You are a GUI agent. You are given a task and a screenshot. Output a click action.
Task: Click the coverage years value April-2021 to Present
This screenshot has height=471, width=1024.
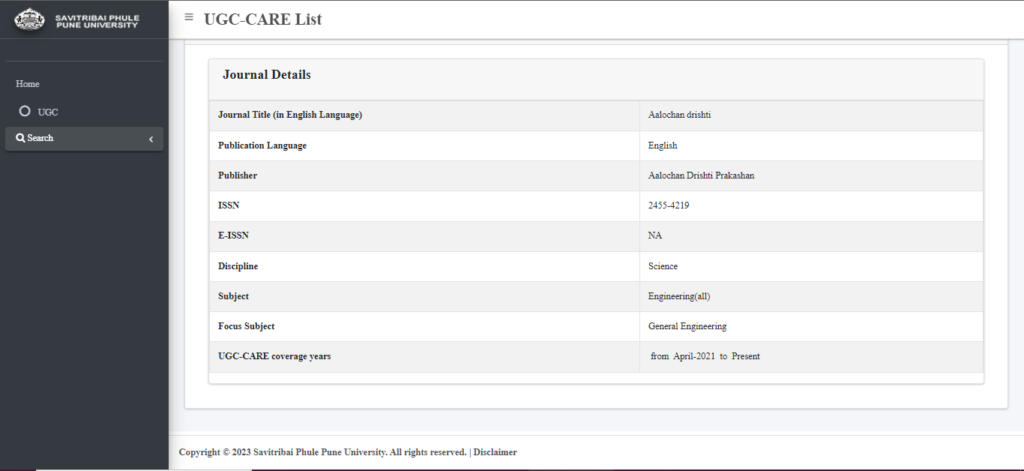pos(706,357)
